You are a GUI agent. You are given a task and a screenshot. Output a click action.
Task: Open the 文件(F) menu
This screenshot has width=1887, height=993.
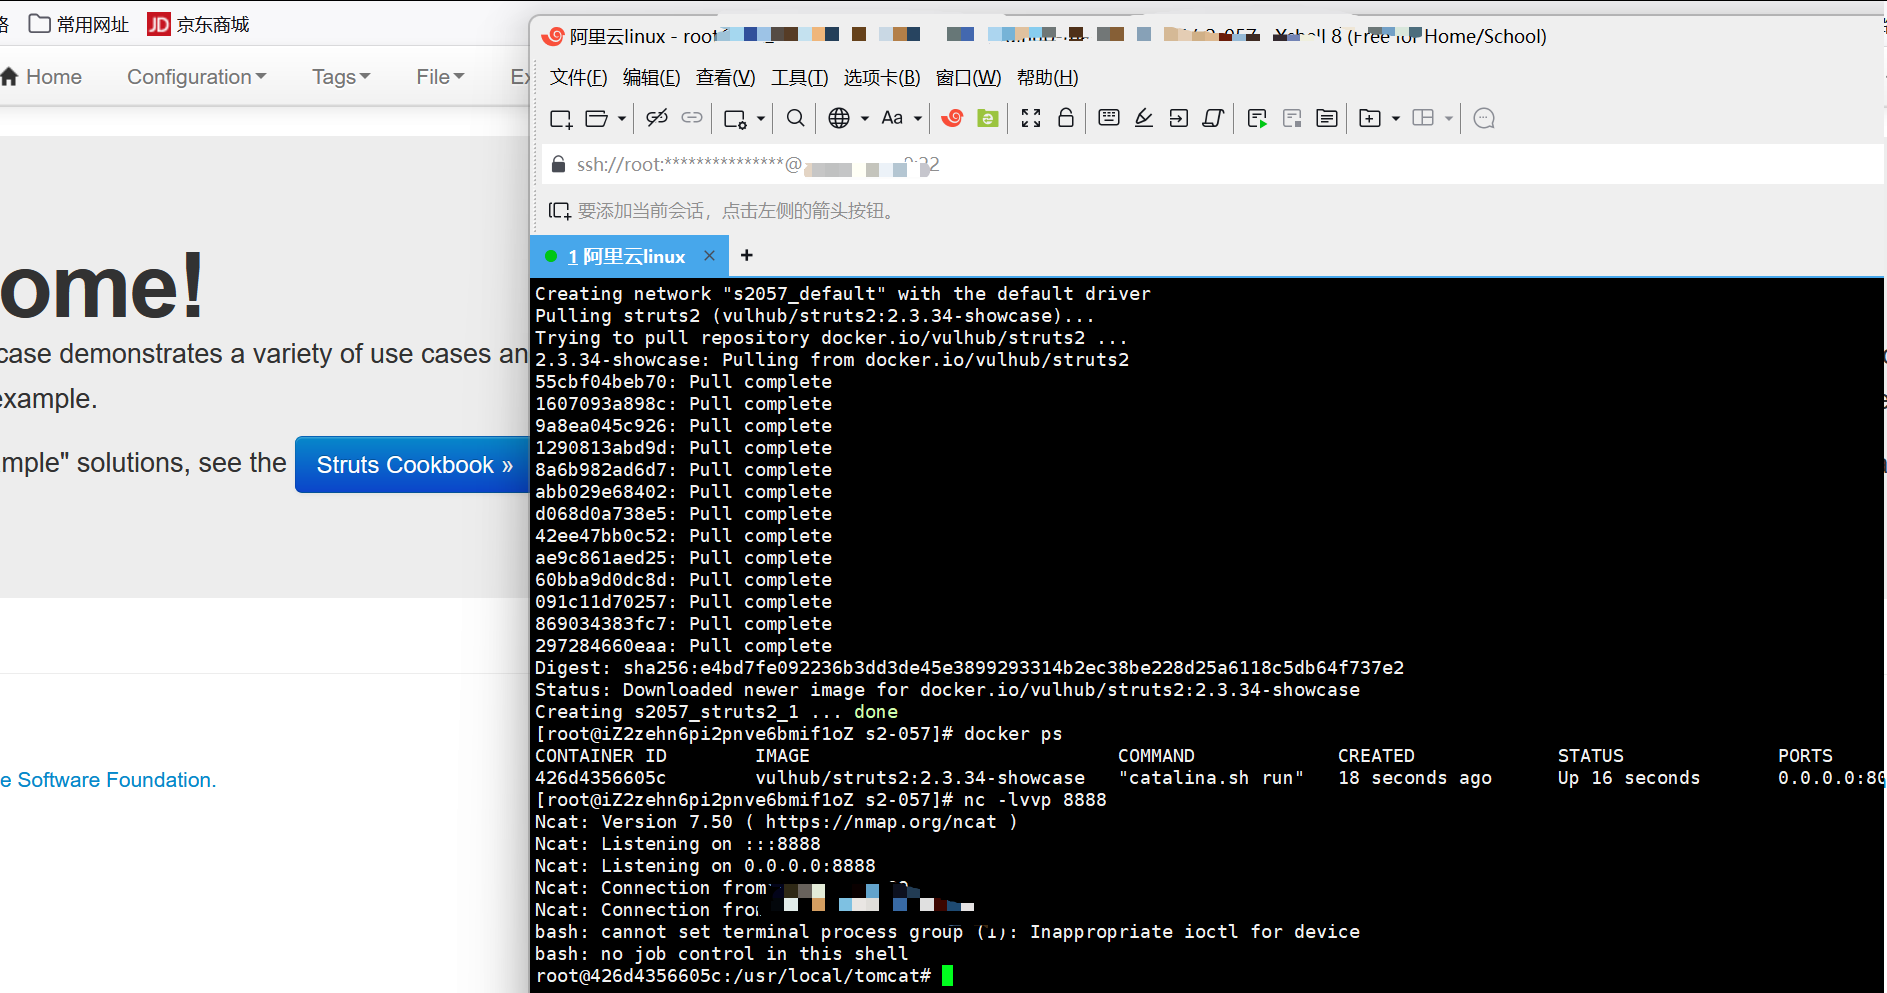click(x=578, y=78)
